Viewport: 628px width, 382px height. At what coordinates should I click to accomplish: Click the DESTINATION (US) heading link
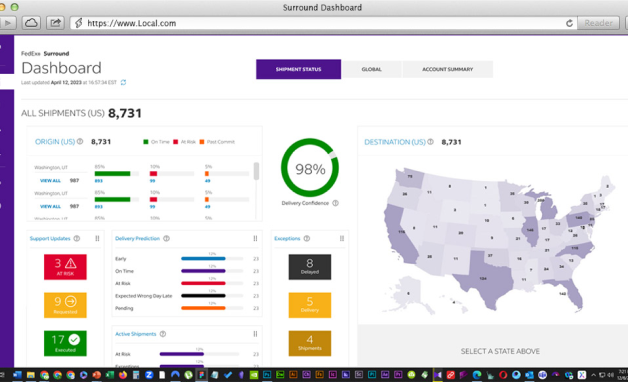(395, 142)
